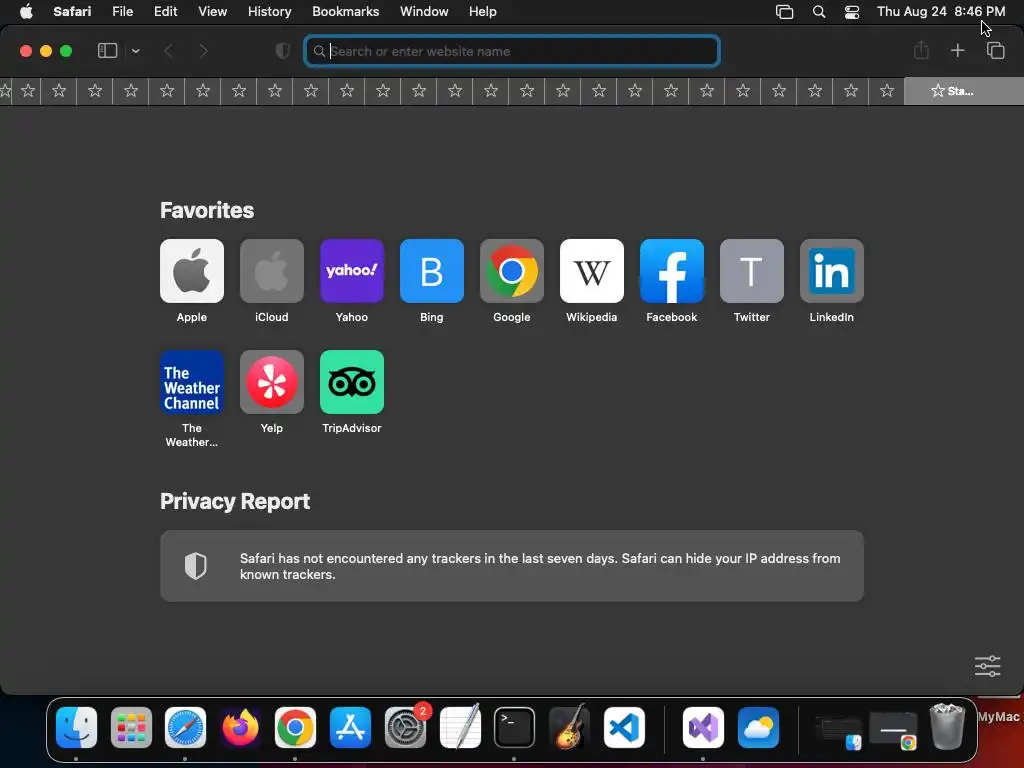
Task: Show the Safari sidebar
Action: [x=107, y=51]
